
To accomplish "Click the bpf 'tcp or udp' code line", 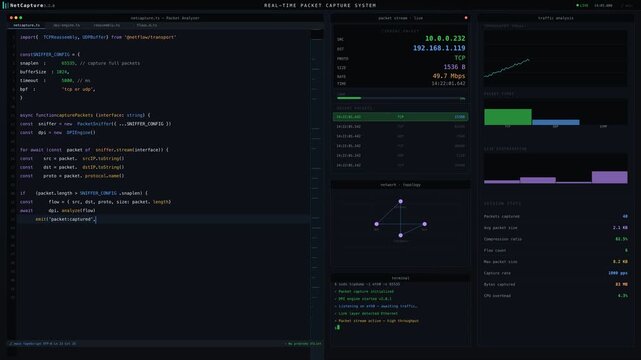I will click(x=58, y=89).
